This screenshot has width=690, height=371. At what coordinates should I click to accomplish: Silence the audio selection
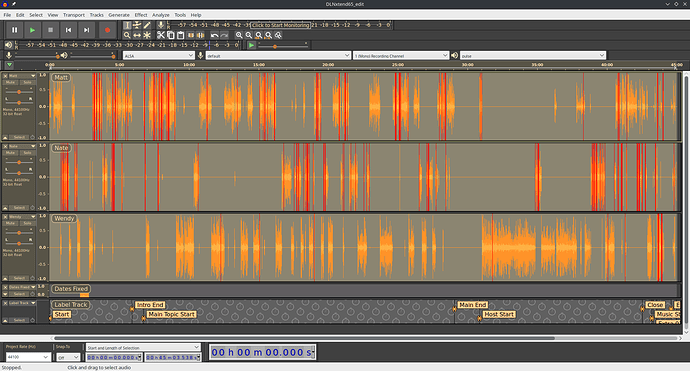(201, 35)
